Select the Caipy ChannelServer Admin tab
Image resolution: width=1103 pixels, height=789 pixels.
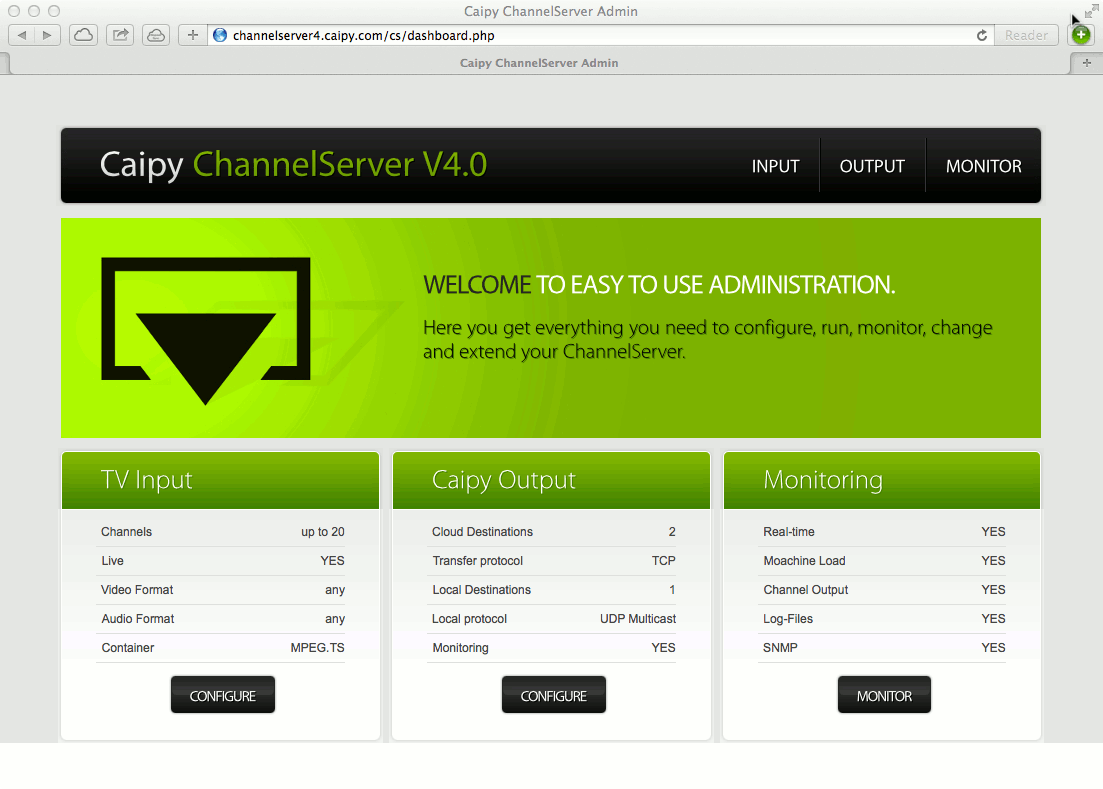pos(539,63)
